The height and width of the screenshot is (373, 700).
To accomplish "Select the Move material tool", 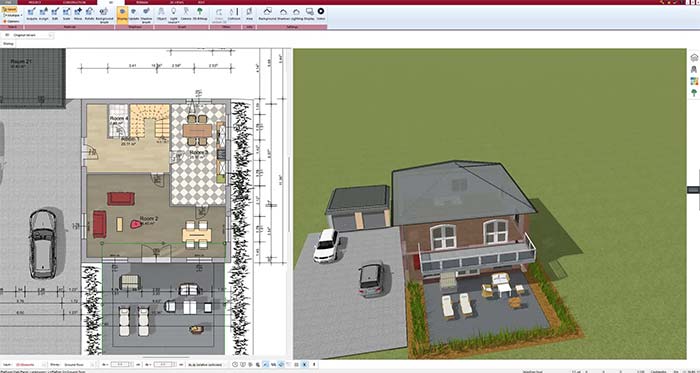I will (78, 14).
